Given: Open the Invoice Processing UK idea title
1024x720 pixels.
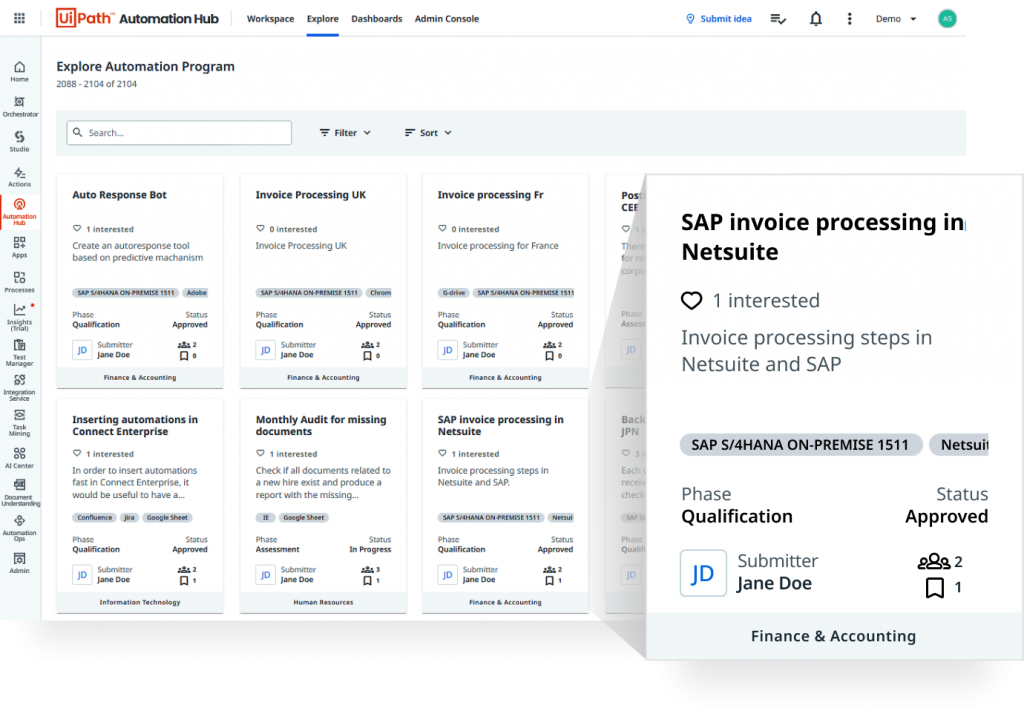Looking at the screenshot, I should tap(311, 195).
